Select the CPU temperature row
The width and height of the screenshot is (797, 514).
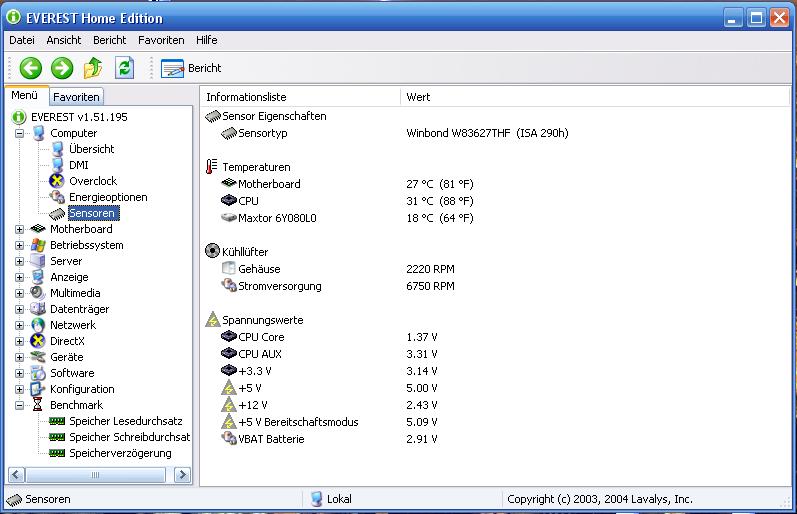(347, 201)
